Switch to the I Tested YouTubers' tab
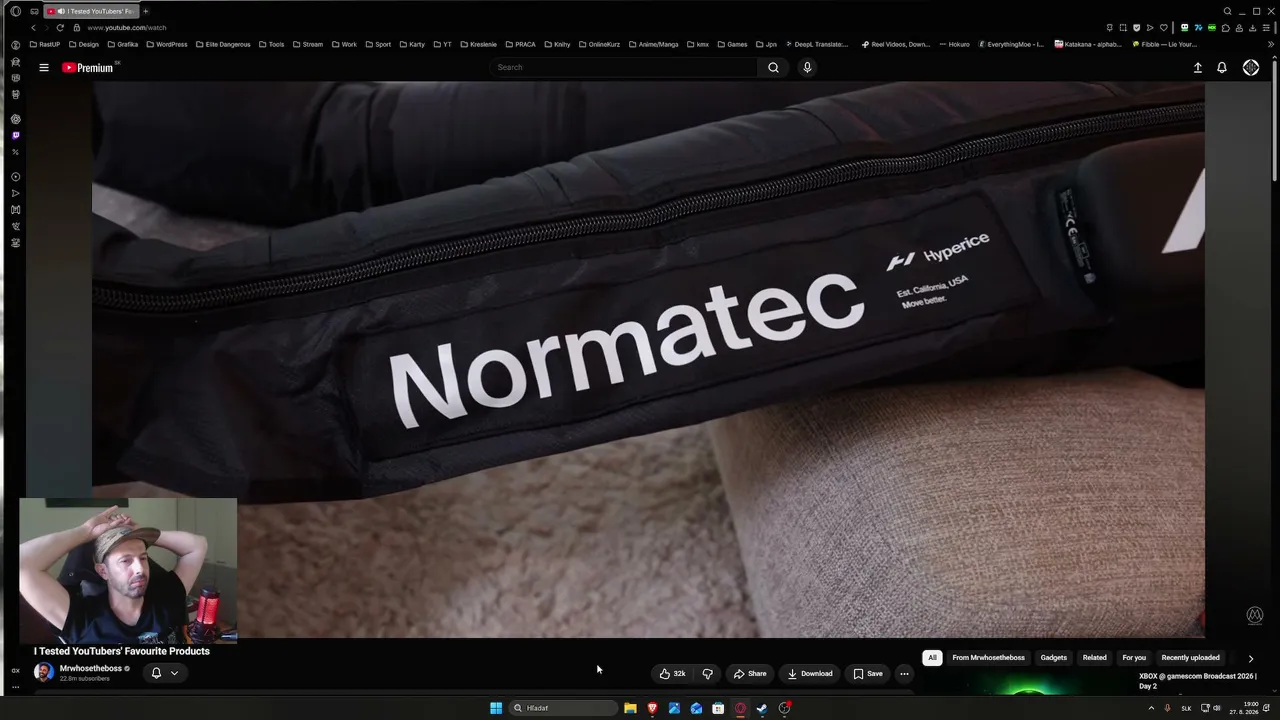This screenshot has width=1280, height=720. [x=90, y=11]
